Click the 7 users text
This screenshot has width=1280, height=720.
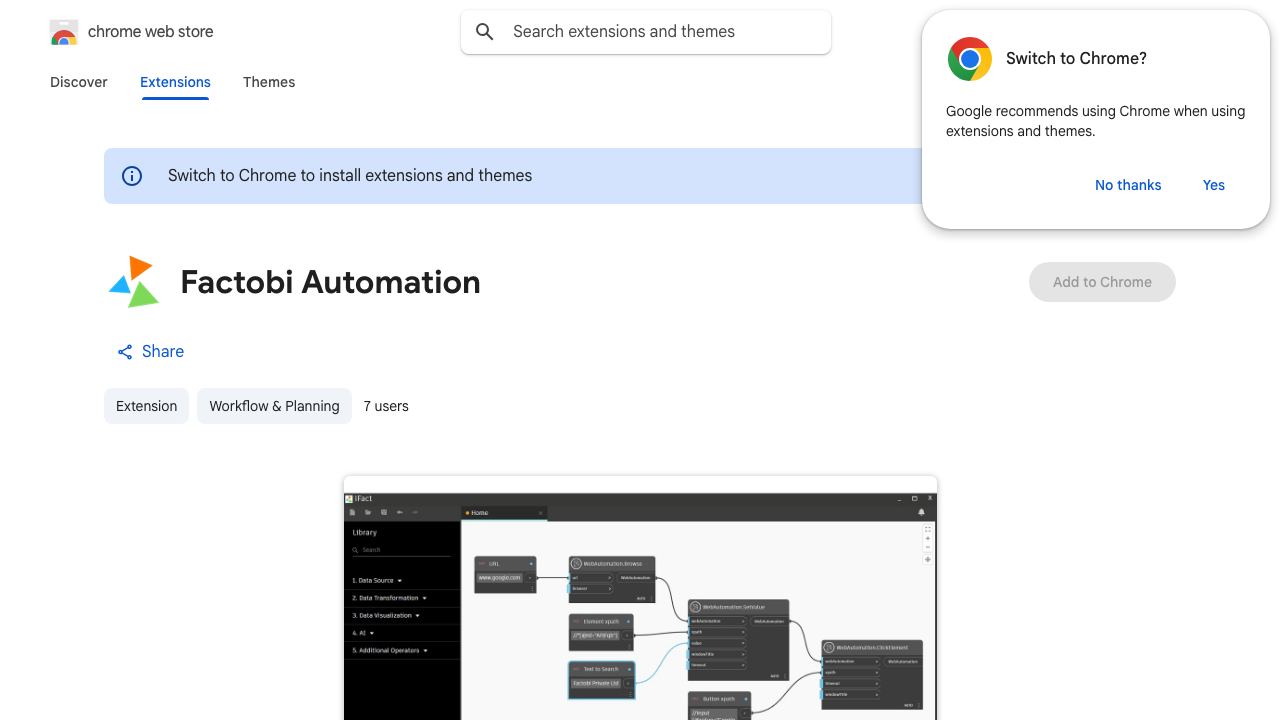click(x=386, y=406)
